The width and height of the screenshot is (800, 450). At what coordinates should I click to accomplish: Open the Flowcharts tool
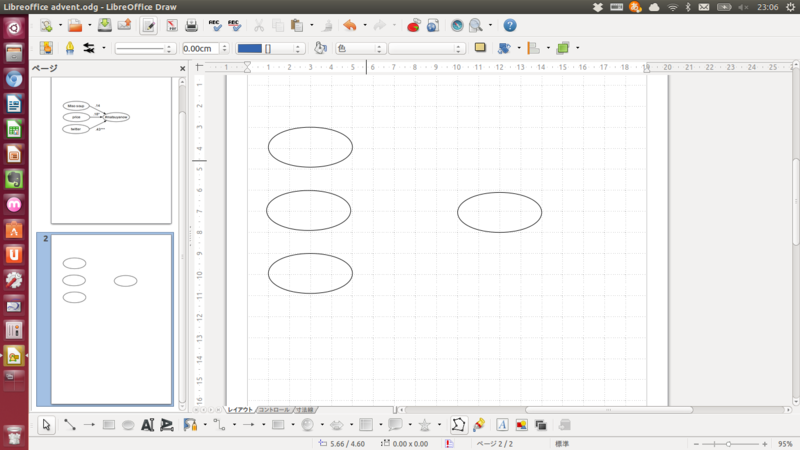[366, 424]
